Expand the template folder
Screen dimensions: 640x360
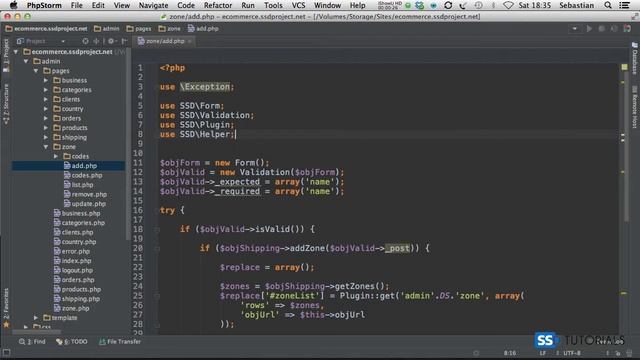click(36, 318)
